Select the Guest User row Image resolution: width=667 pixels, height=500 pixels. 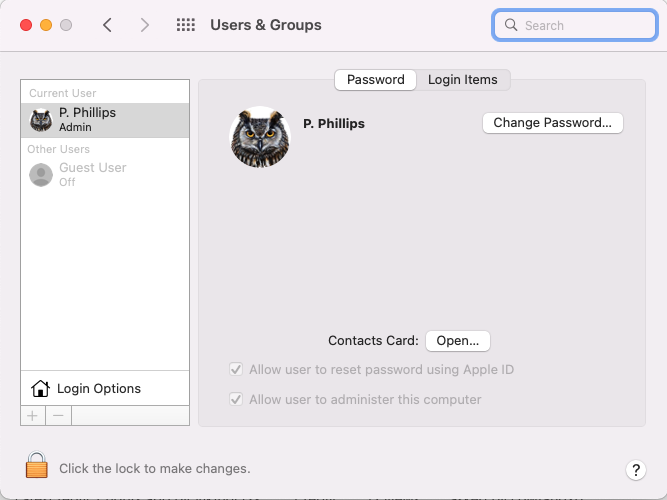pyautogui.click(x=105, y=174)
